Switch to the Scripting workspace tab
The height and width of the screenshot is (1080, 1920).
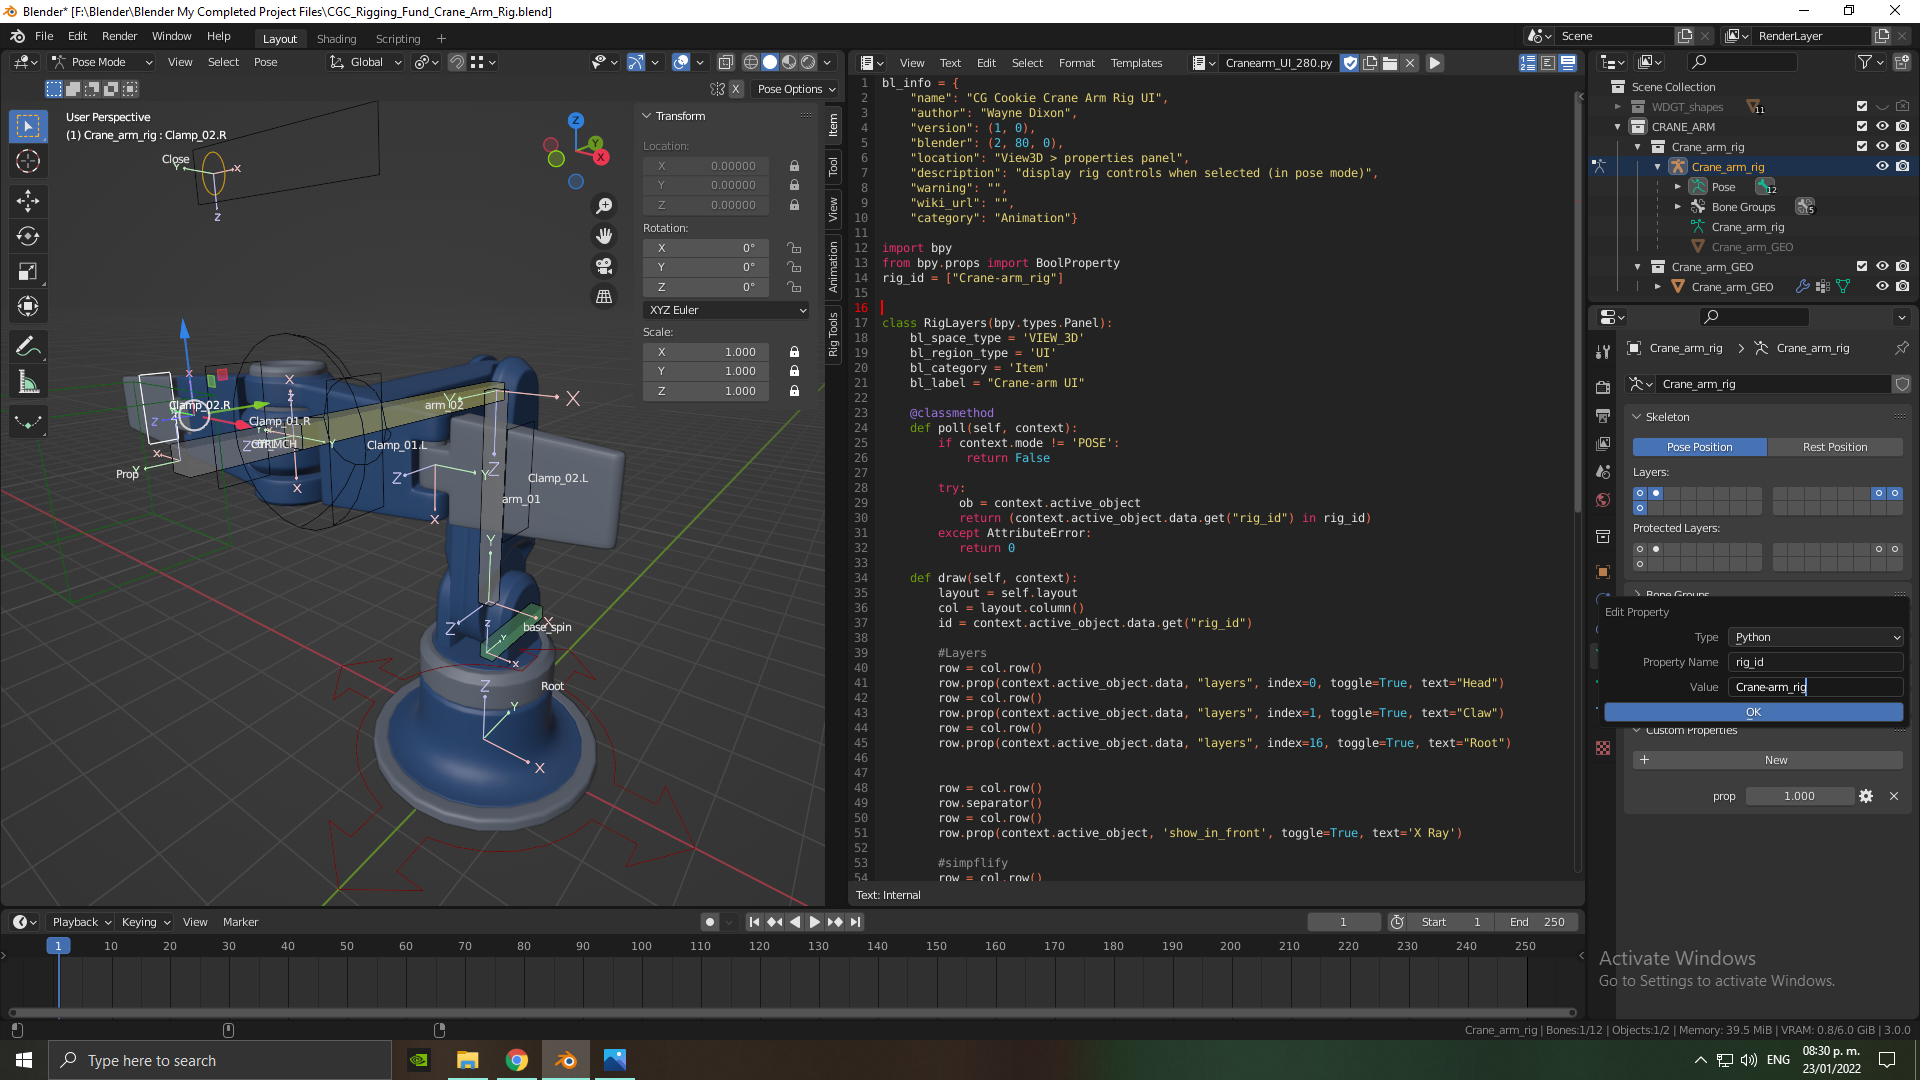point(397,38)
